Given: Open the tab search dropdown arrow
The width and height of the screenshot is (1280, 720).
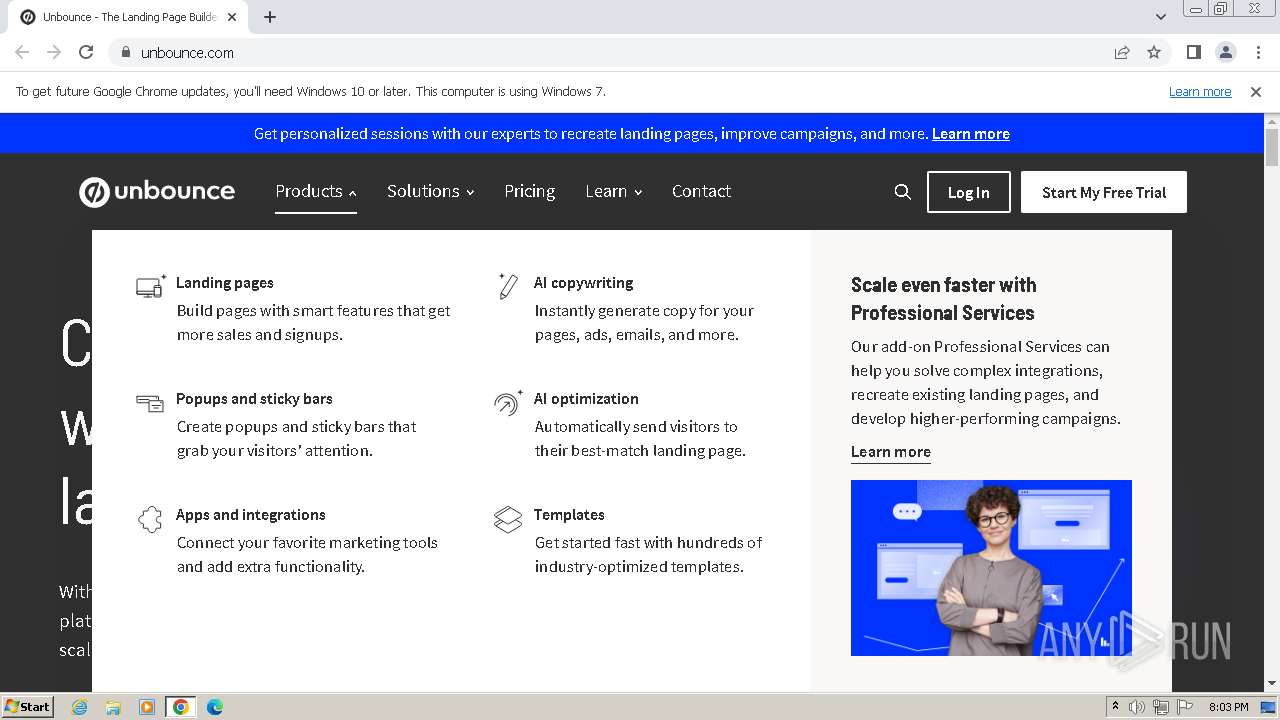Looking at the screenshot, I should [1160, 16].
